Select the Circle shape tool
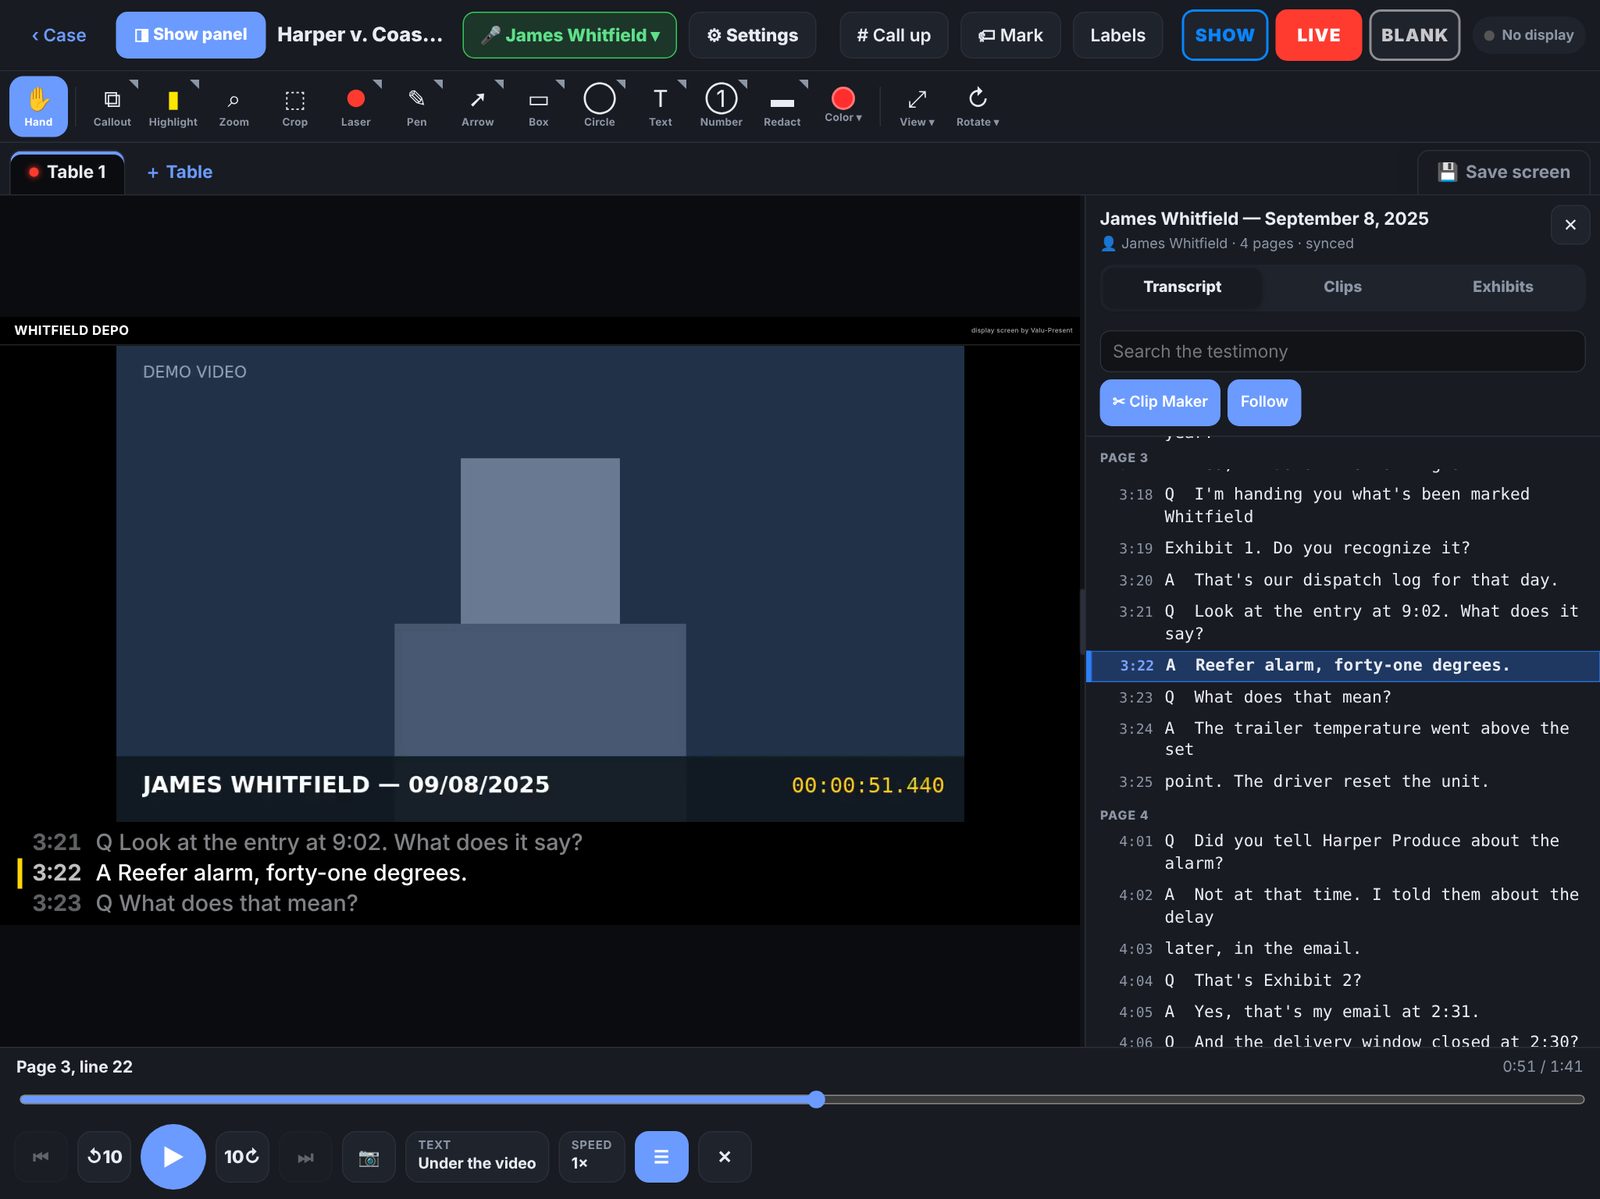The height and width of the screenshot is (1199, 1600). tap(600, 106)
